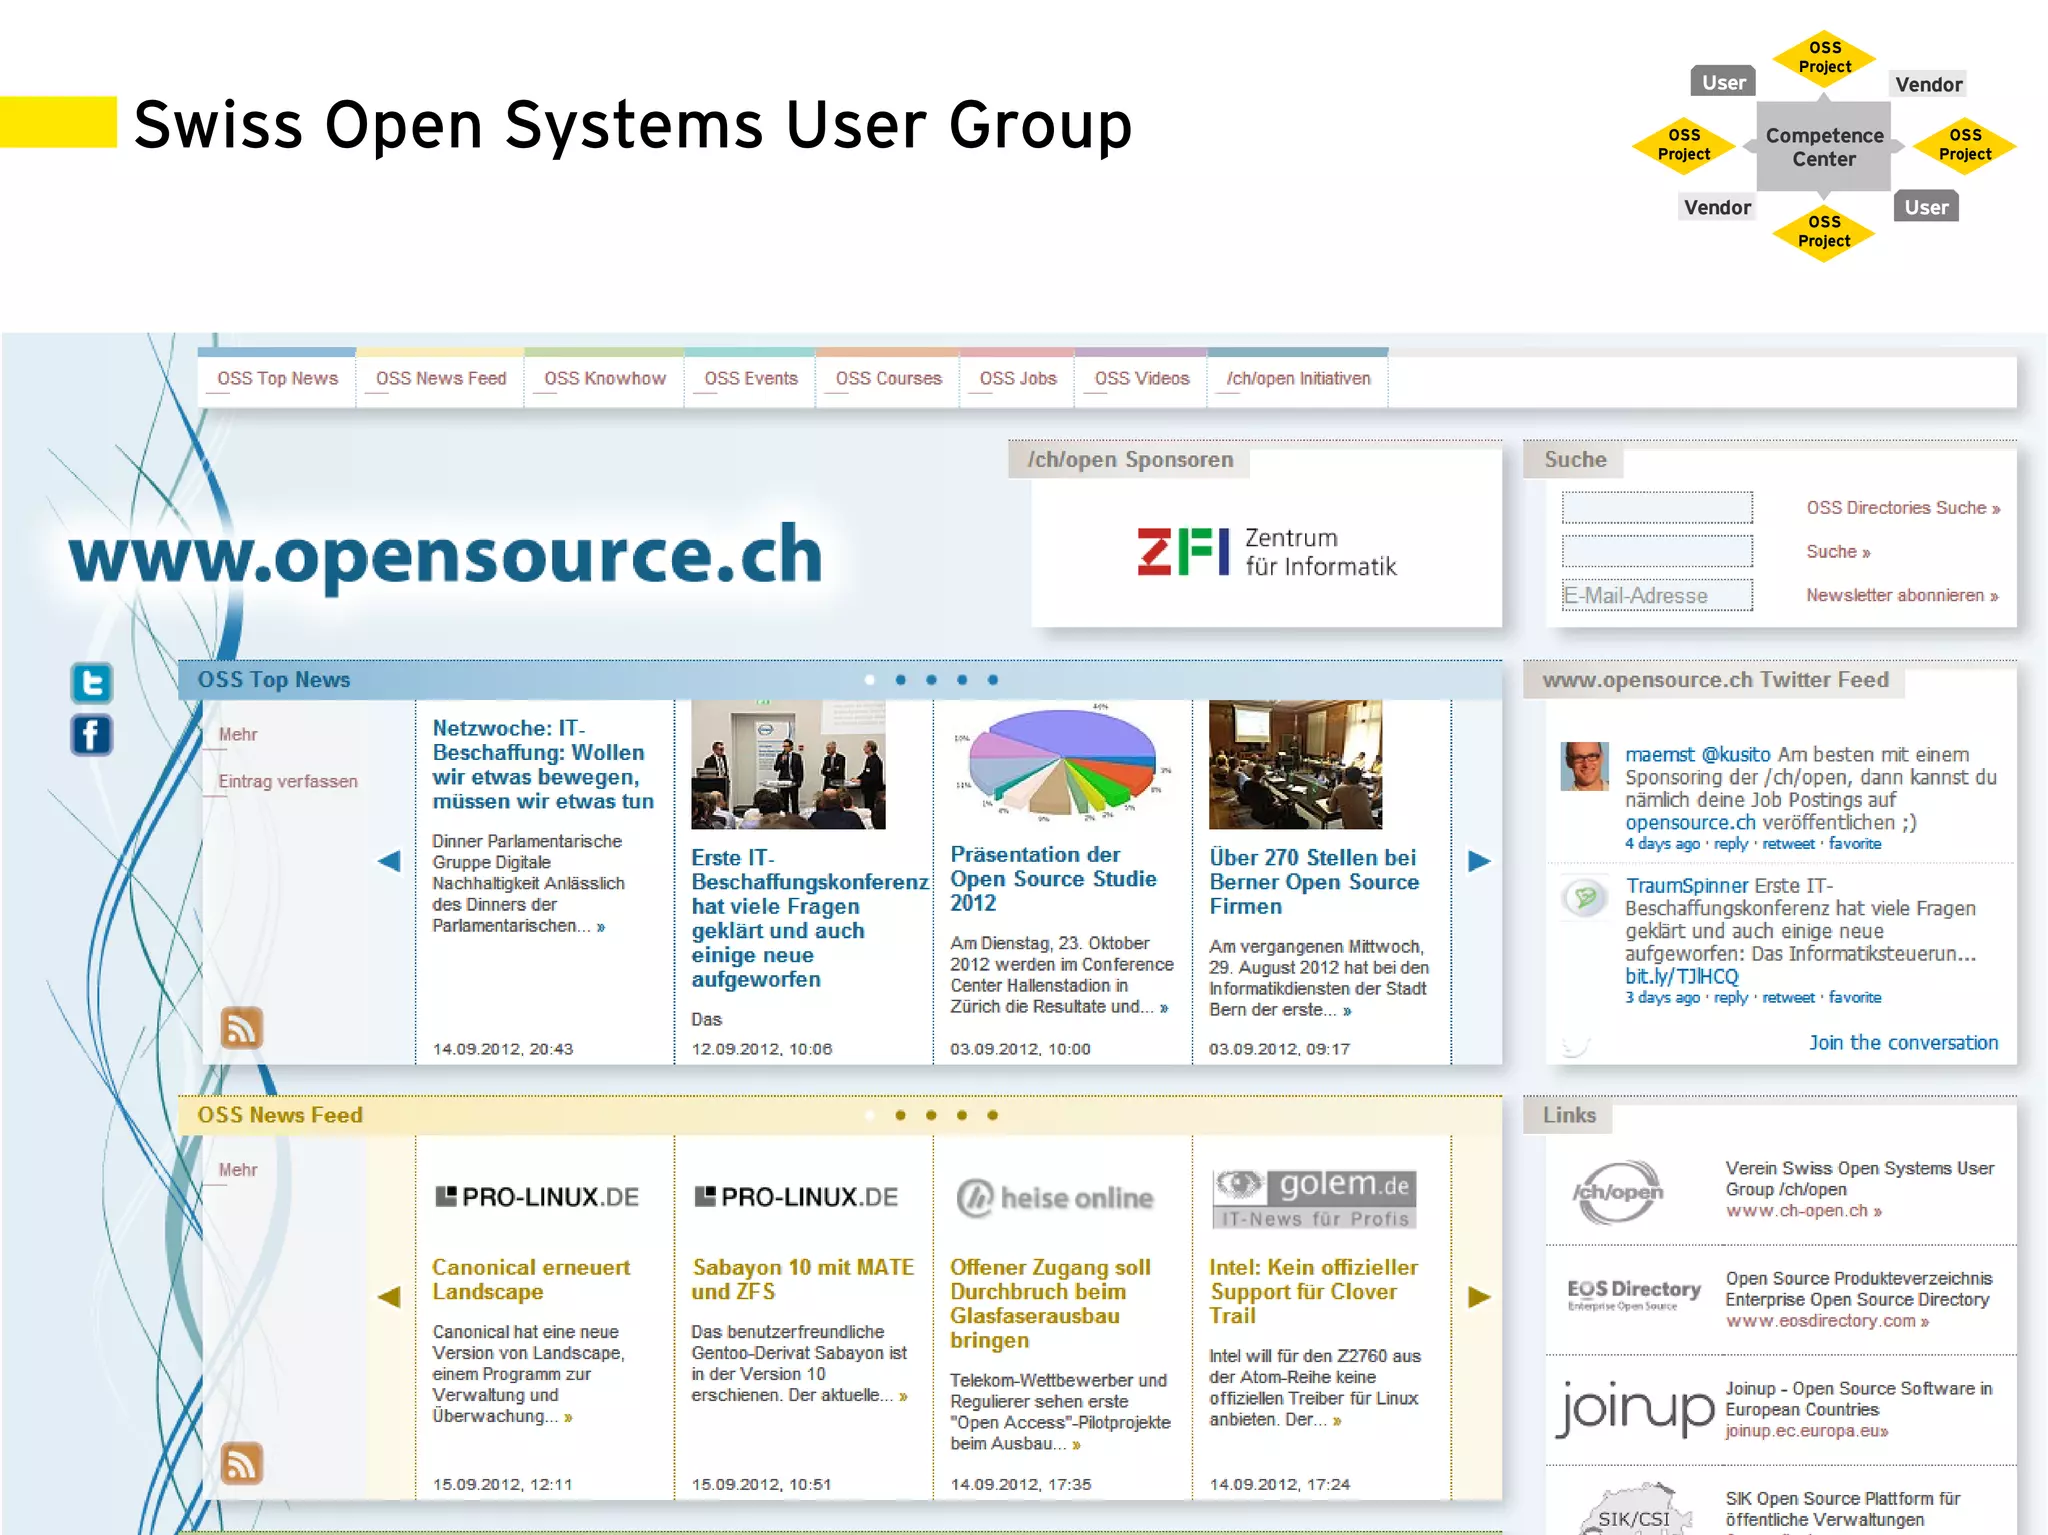Open Sabayon 10 mit MATE und ZFS

pyautogui.click(x=803, y=1280)
